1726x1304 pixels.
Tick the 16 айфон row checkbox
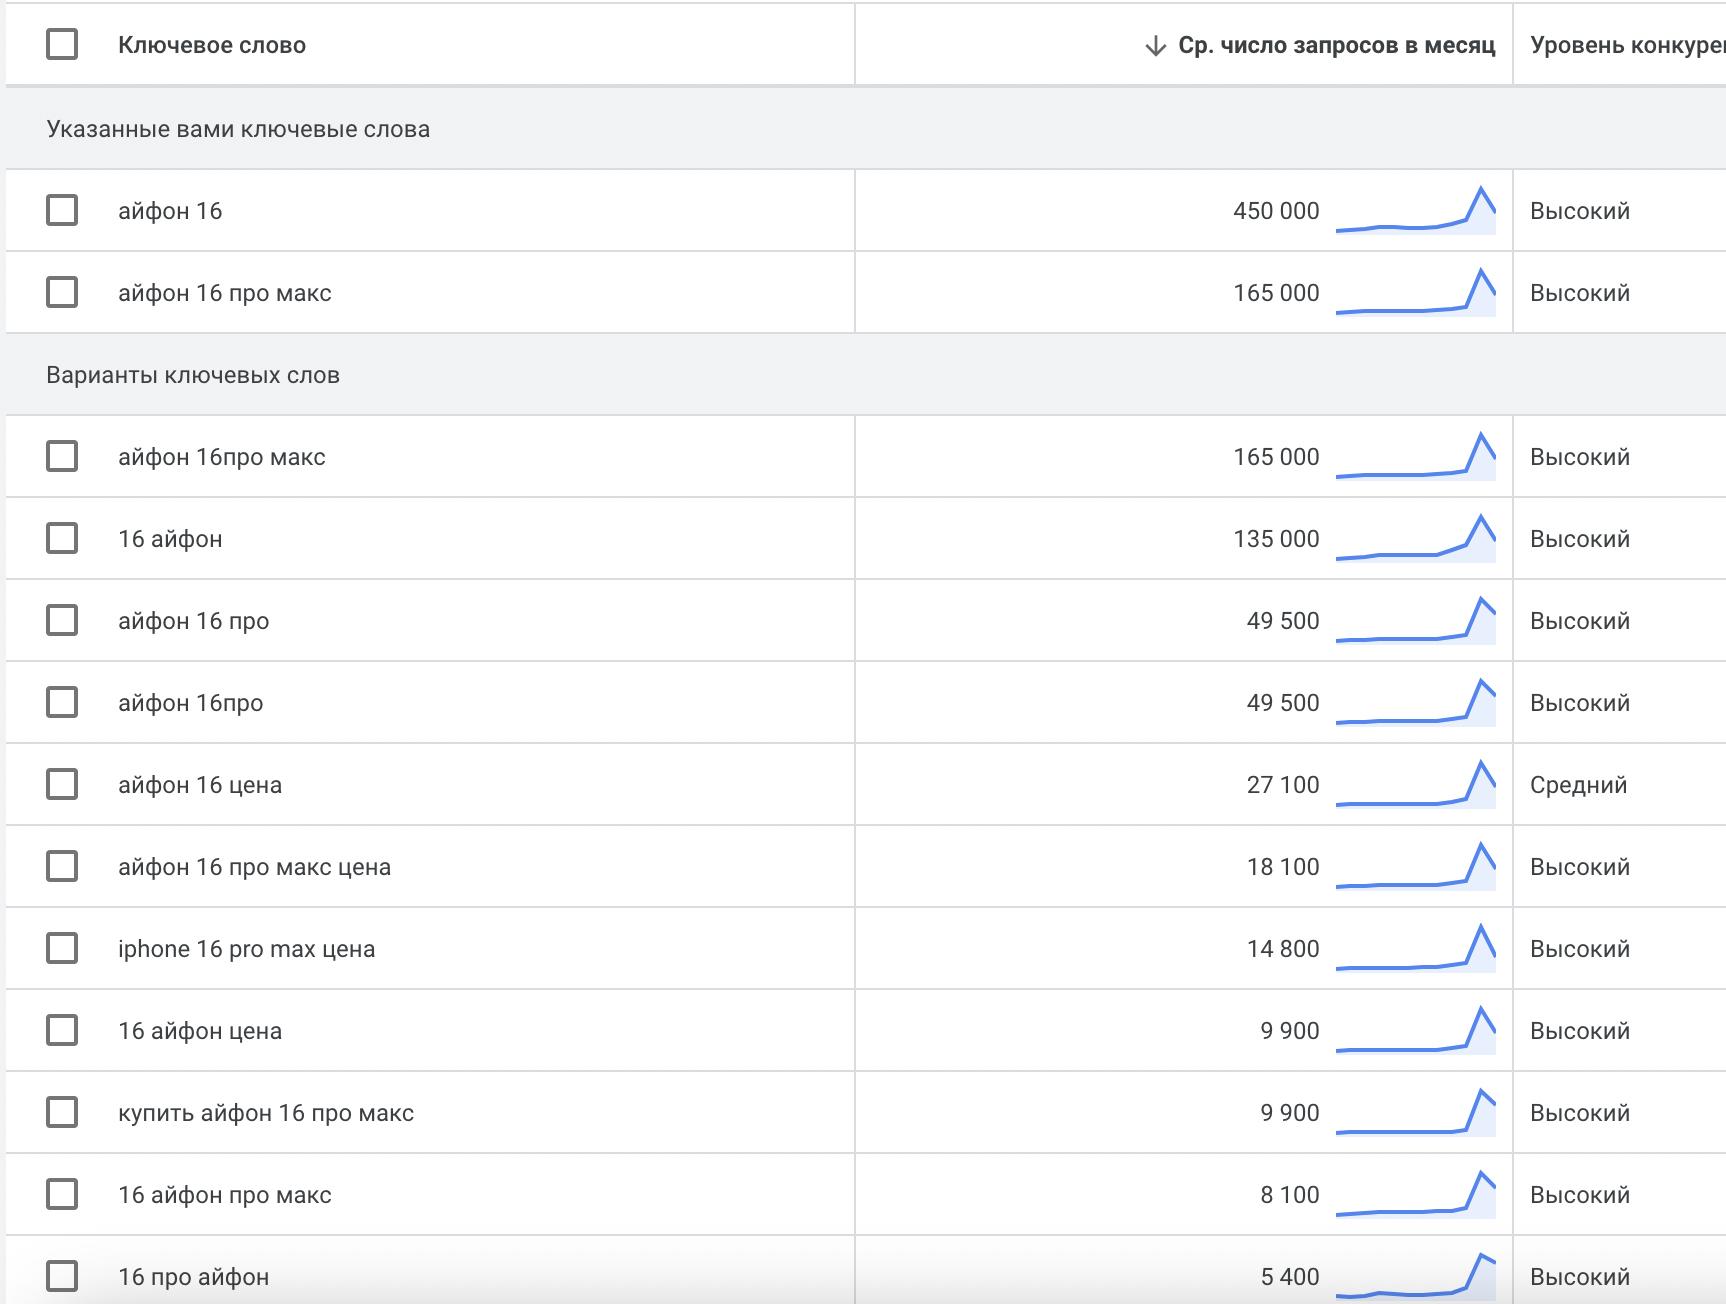[x=62, y=538]
